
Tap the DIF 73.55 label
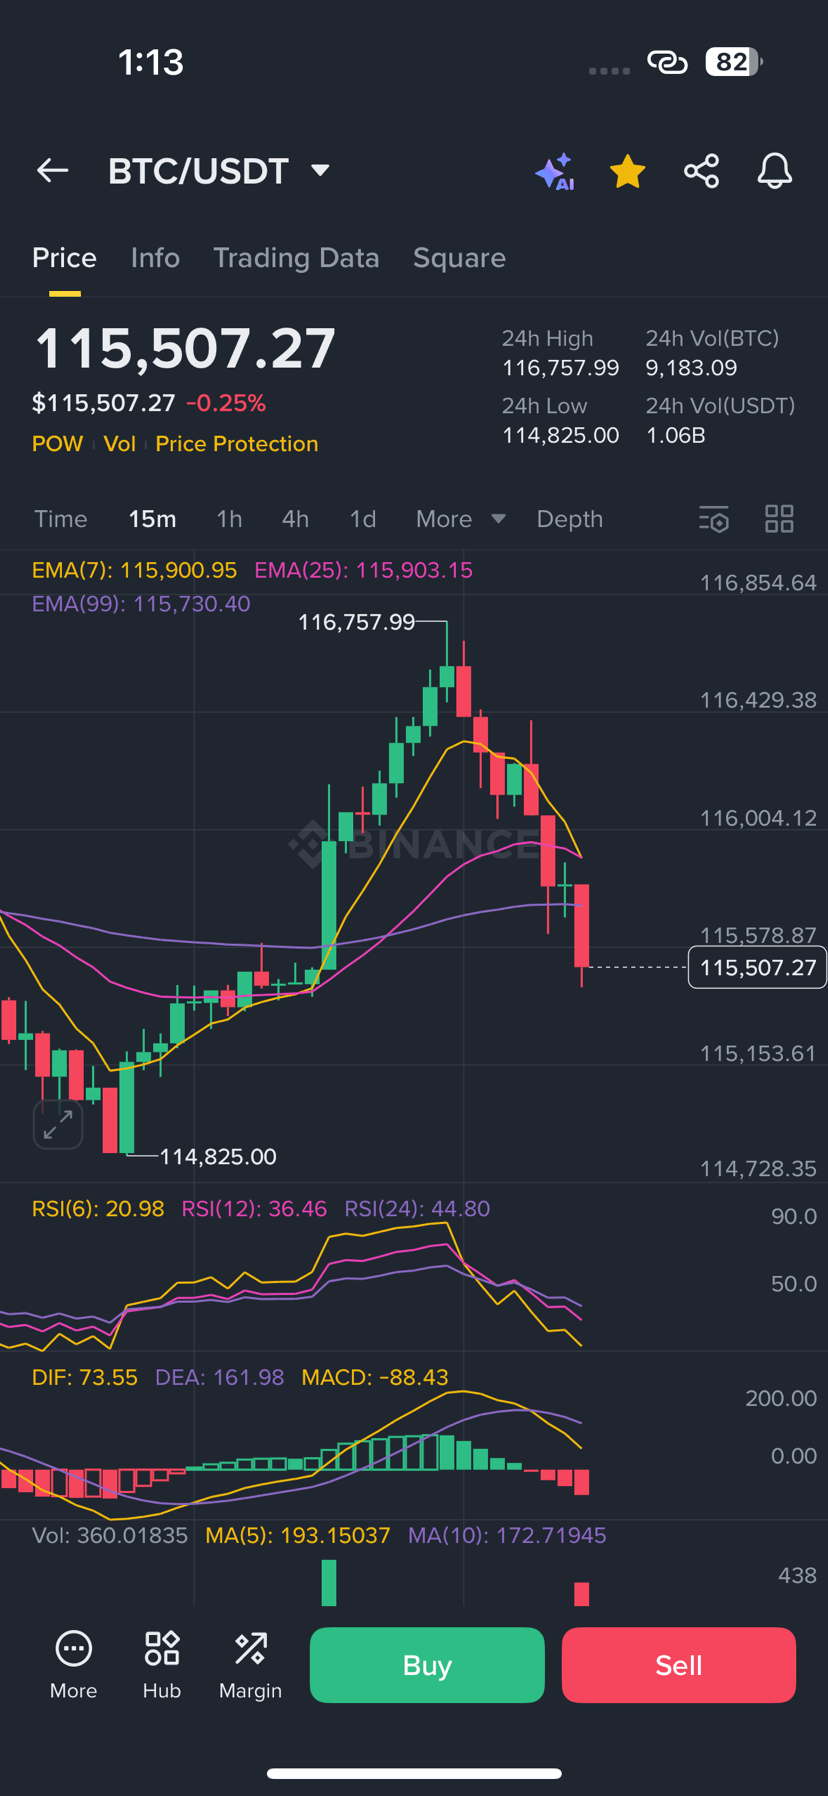pyautogui.click(x=85, y=1378)
